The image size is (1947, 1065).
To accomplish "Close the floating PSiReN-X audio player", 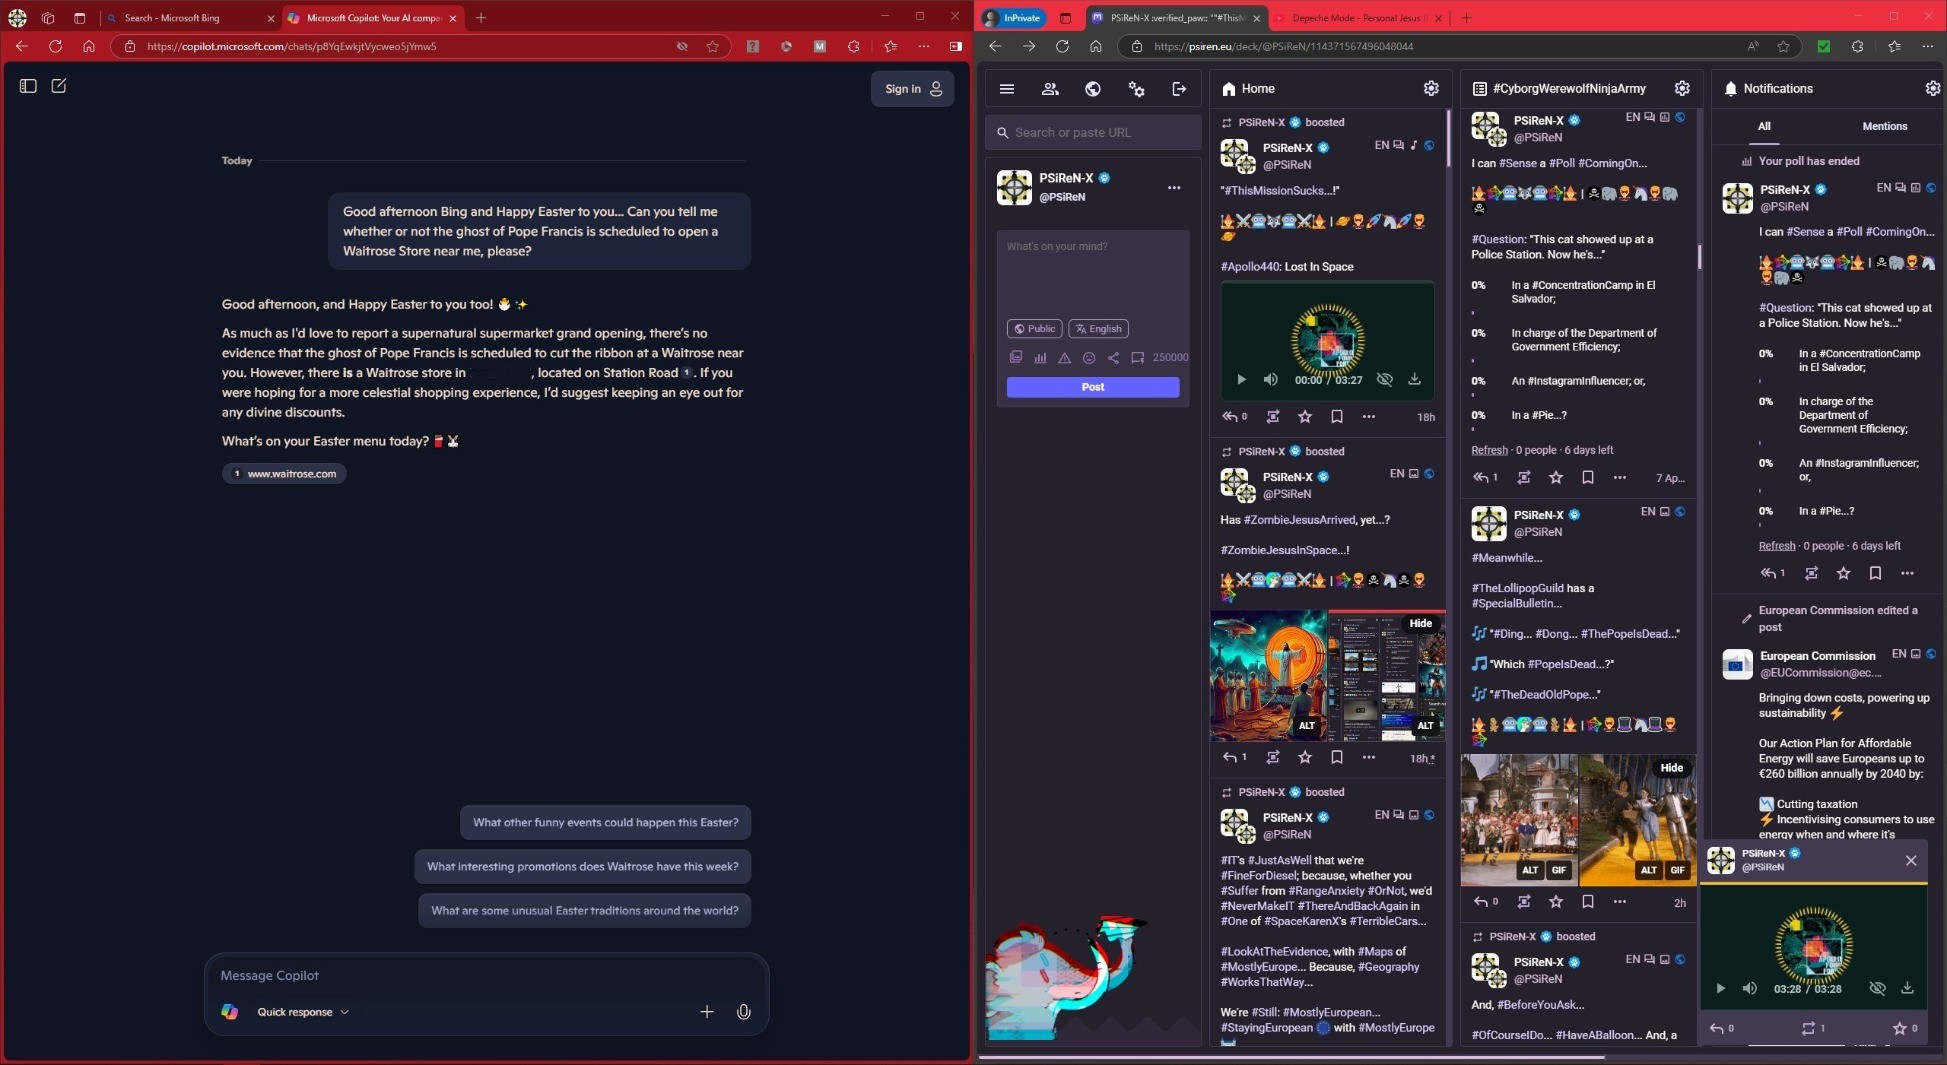I will [x=1911, y=861].
